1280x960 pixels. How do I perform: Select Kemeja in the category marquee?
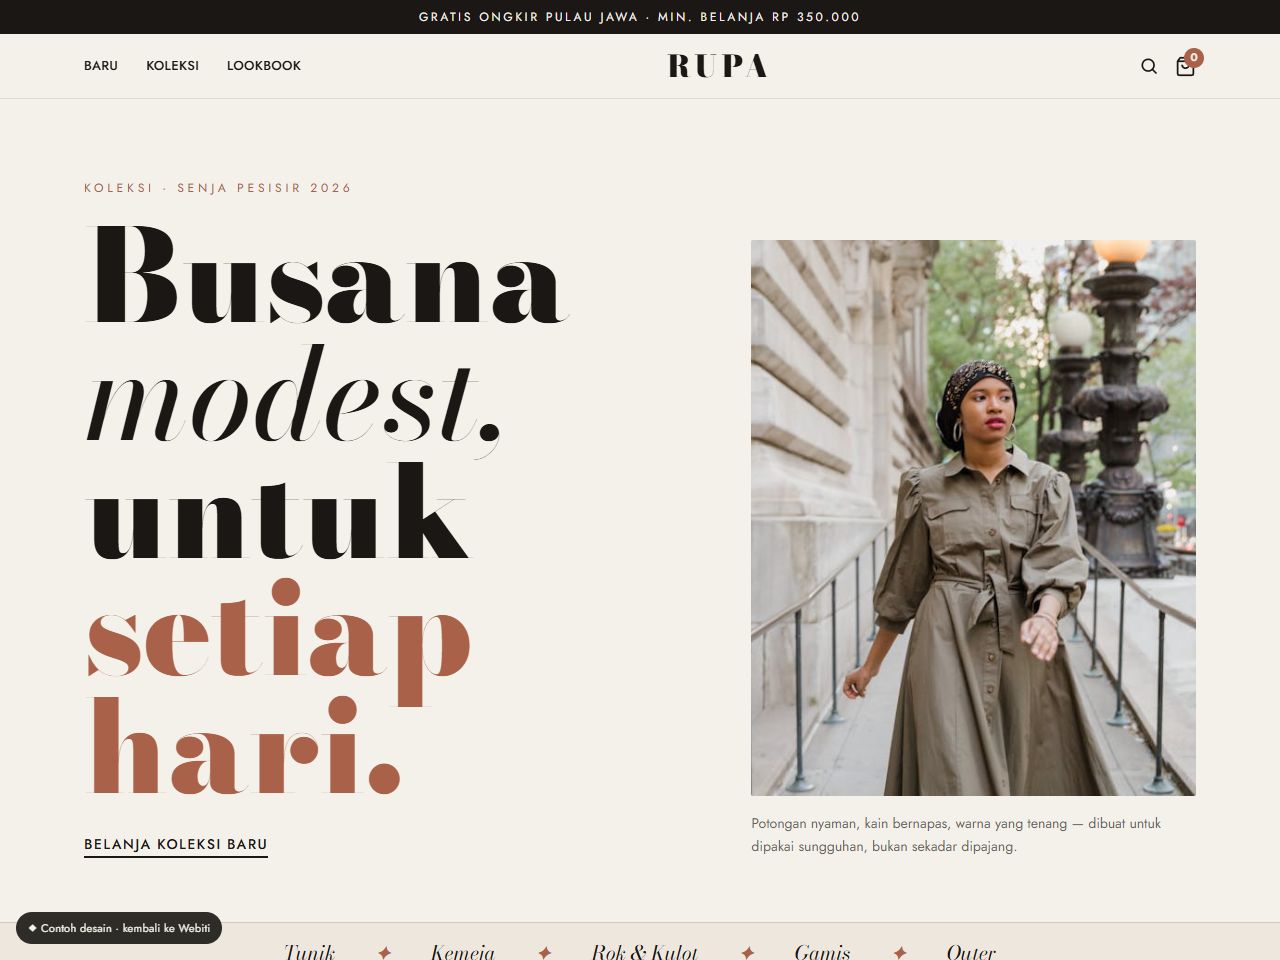(463, 951)
